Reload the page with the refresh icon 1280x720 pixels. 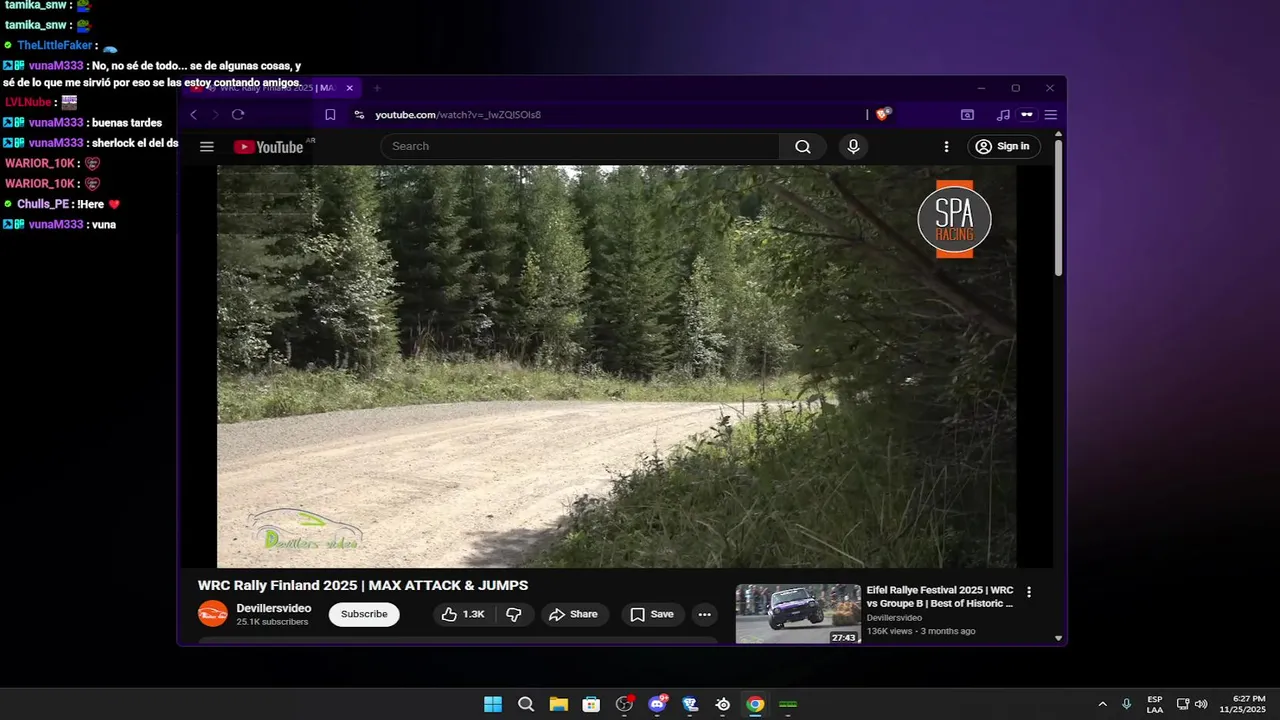[238, 115]
